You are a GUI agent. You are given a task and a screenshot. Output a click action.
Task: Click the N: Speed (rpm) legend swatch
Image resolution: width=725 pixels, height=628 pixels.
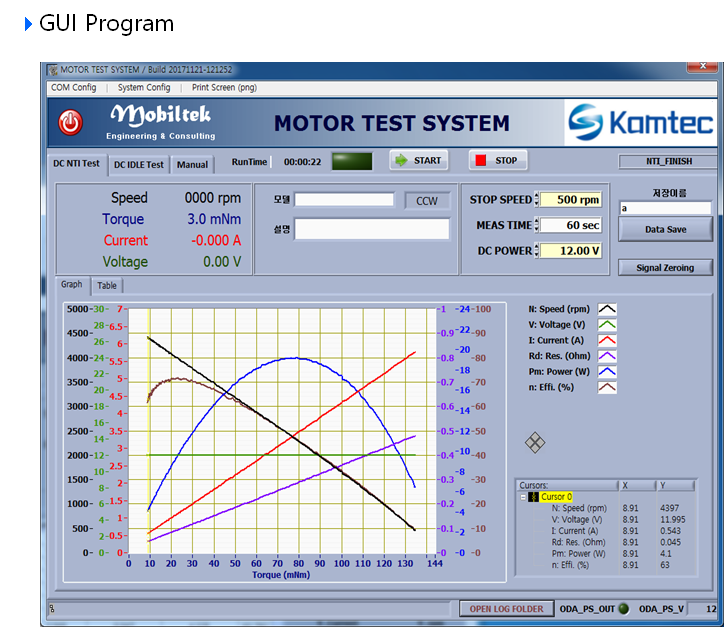coord(607,309)
